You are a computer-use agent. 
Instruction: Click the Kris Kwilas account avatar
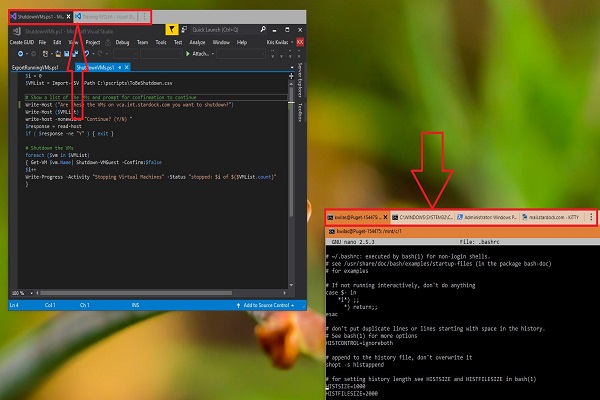pyautogui.click(x=297, y=43)
